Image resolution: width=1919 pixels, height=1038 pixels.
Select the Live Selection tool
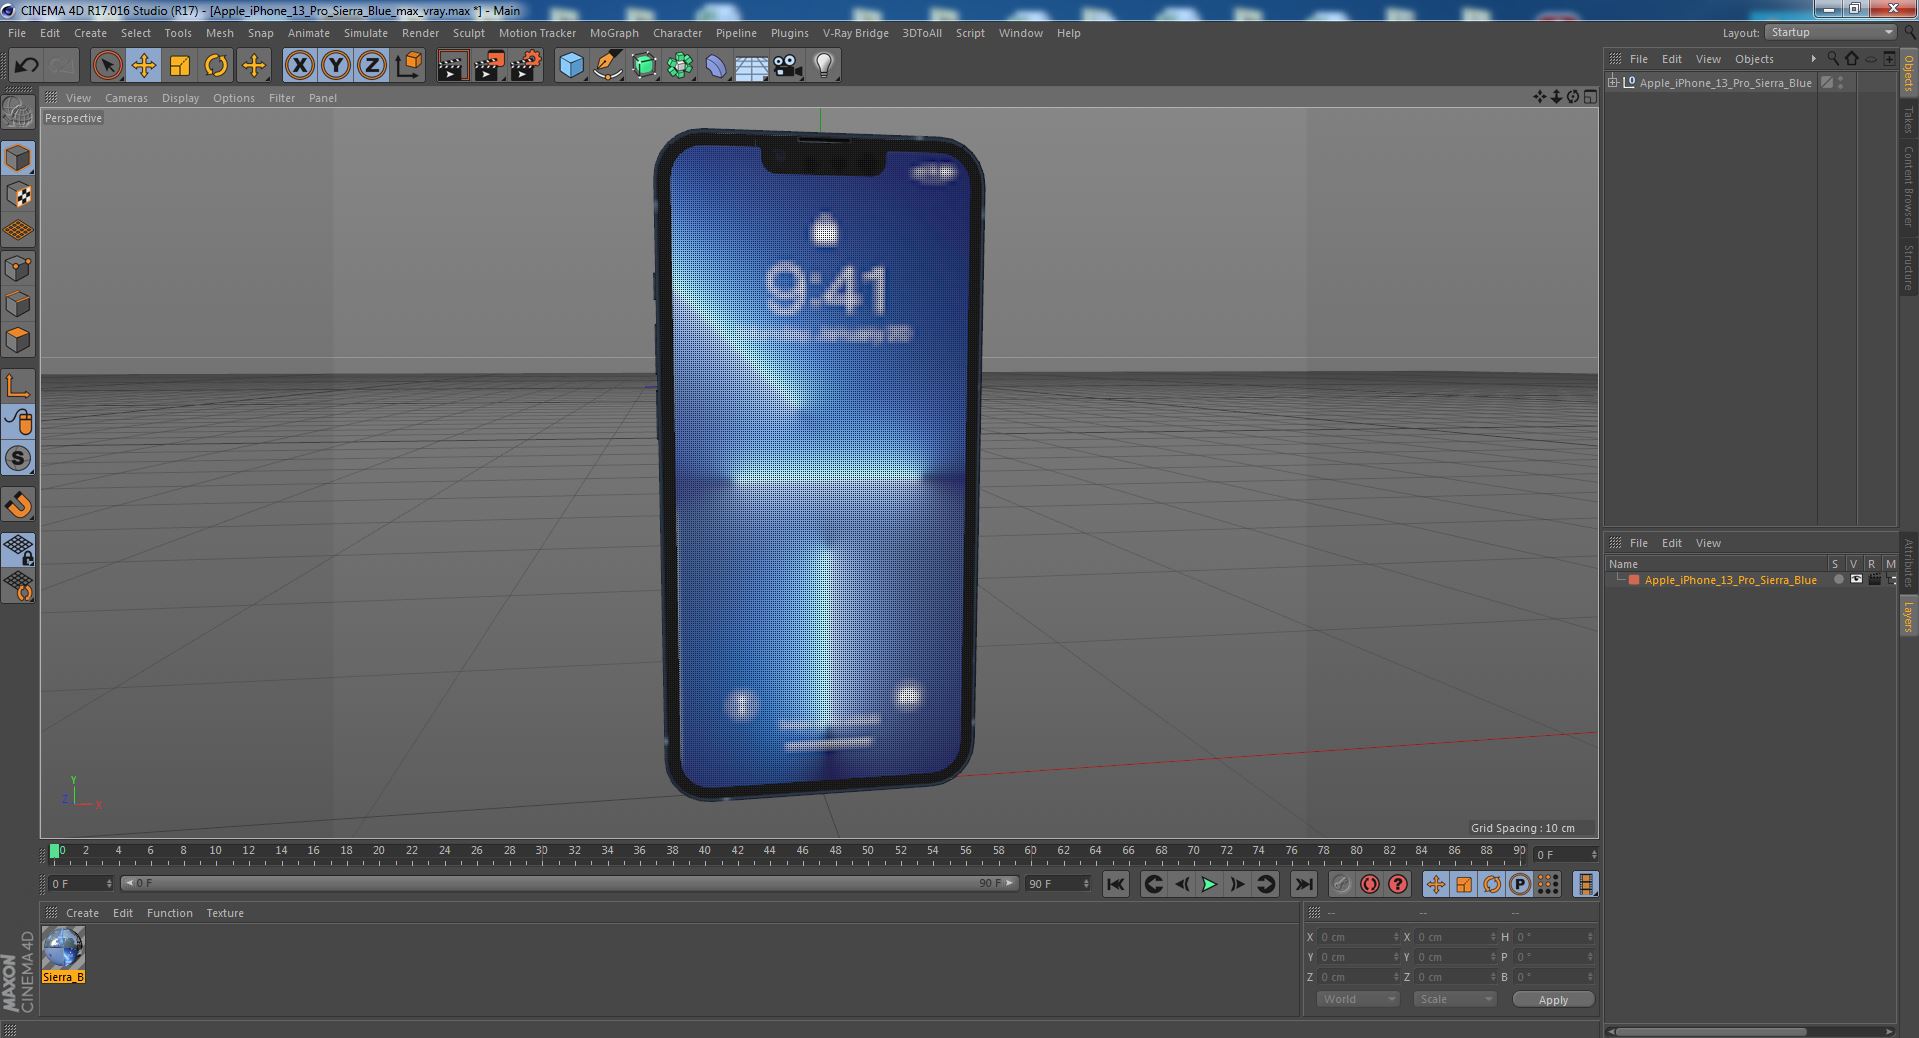(107, 66)
